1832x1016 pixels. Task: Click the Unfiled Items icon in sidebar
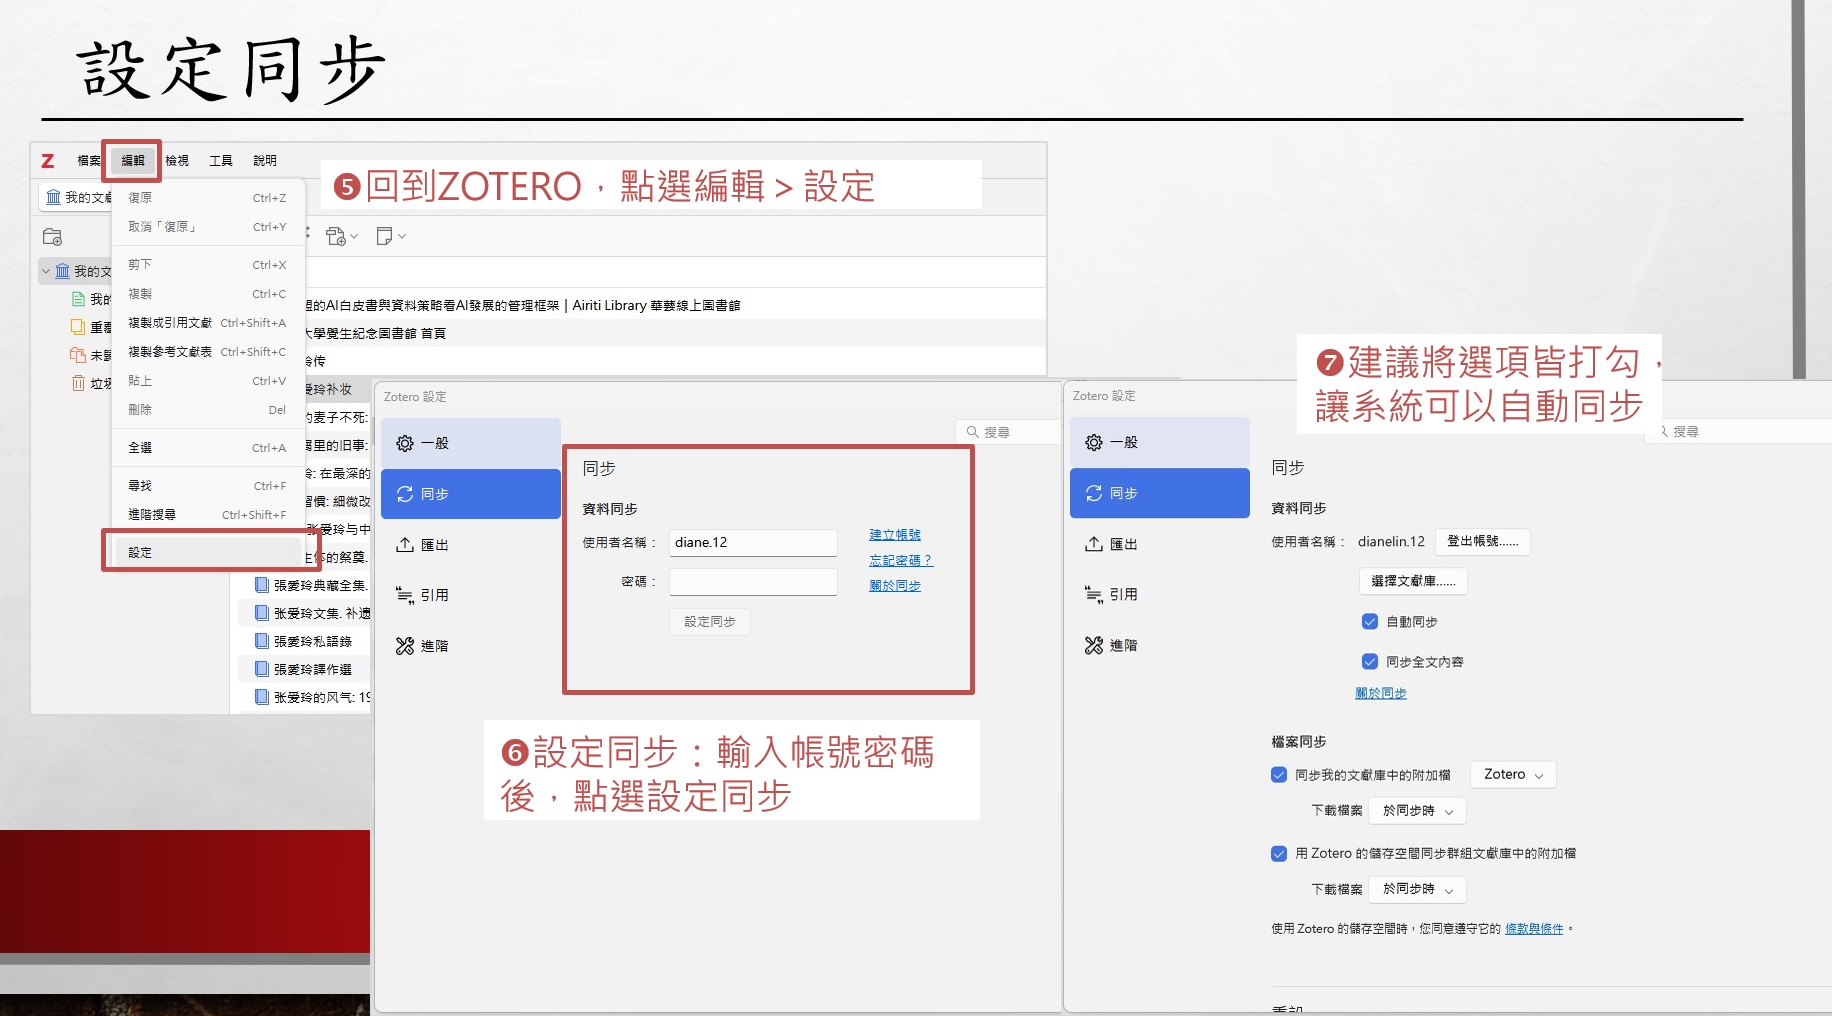[x=78, y=355]
